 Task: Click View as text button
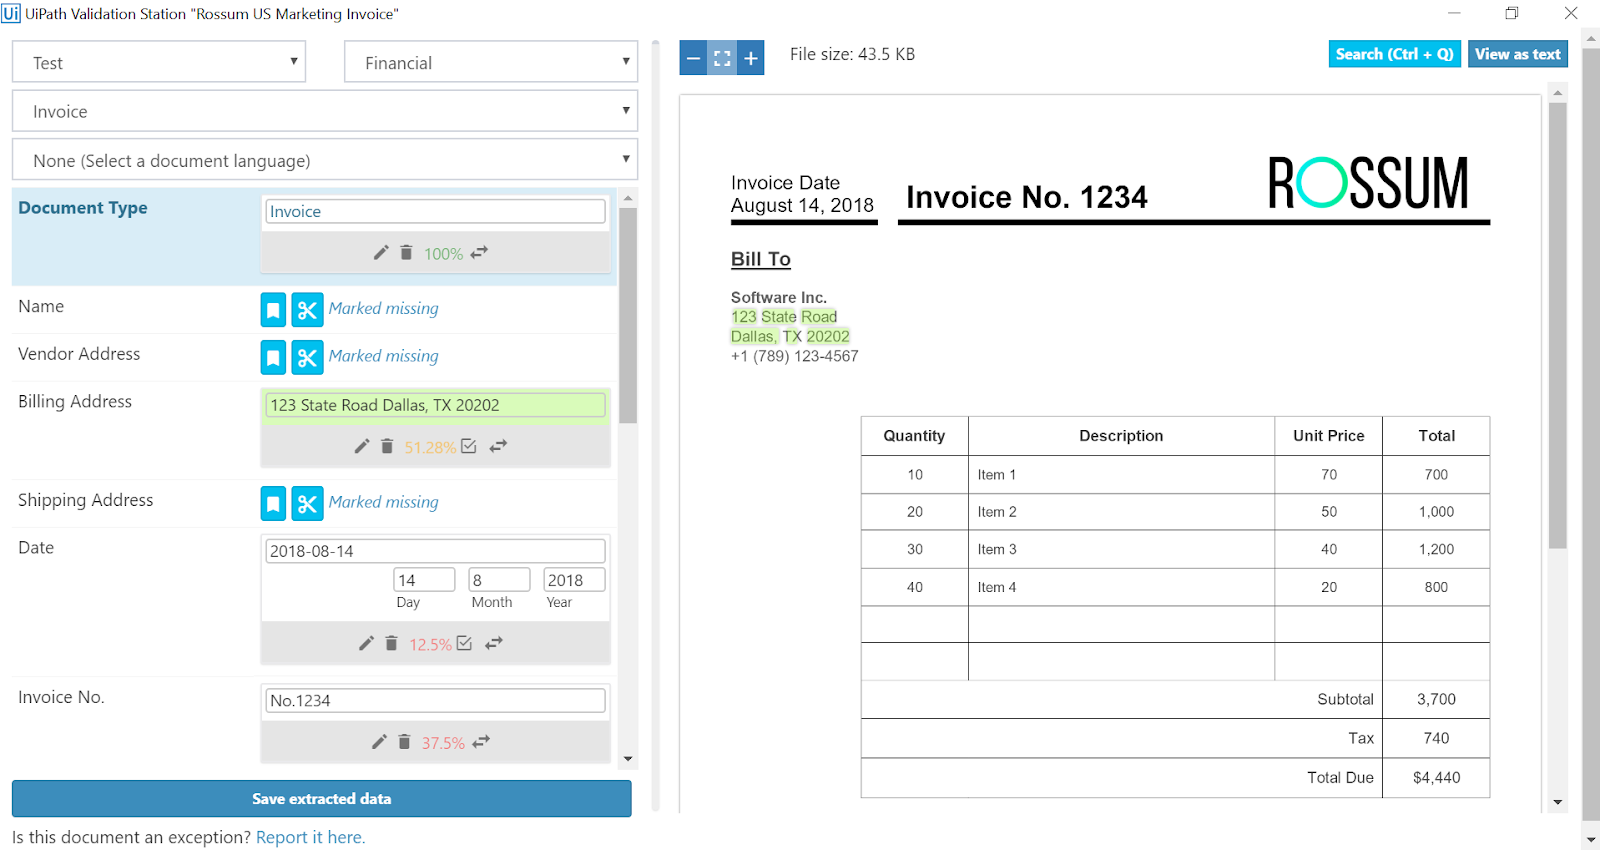1518,54
